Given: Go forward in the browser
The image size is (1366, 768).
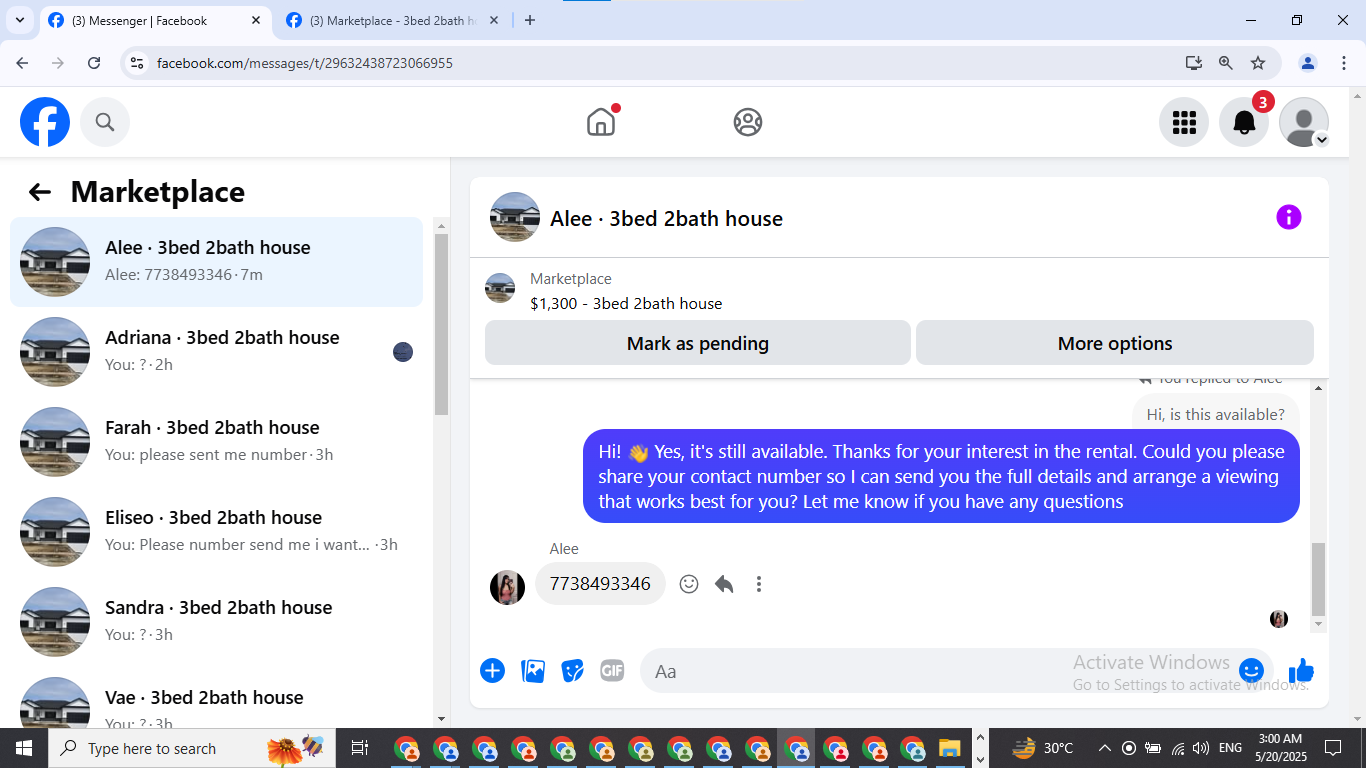Looking at the screenshot, I should point(58,63).
